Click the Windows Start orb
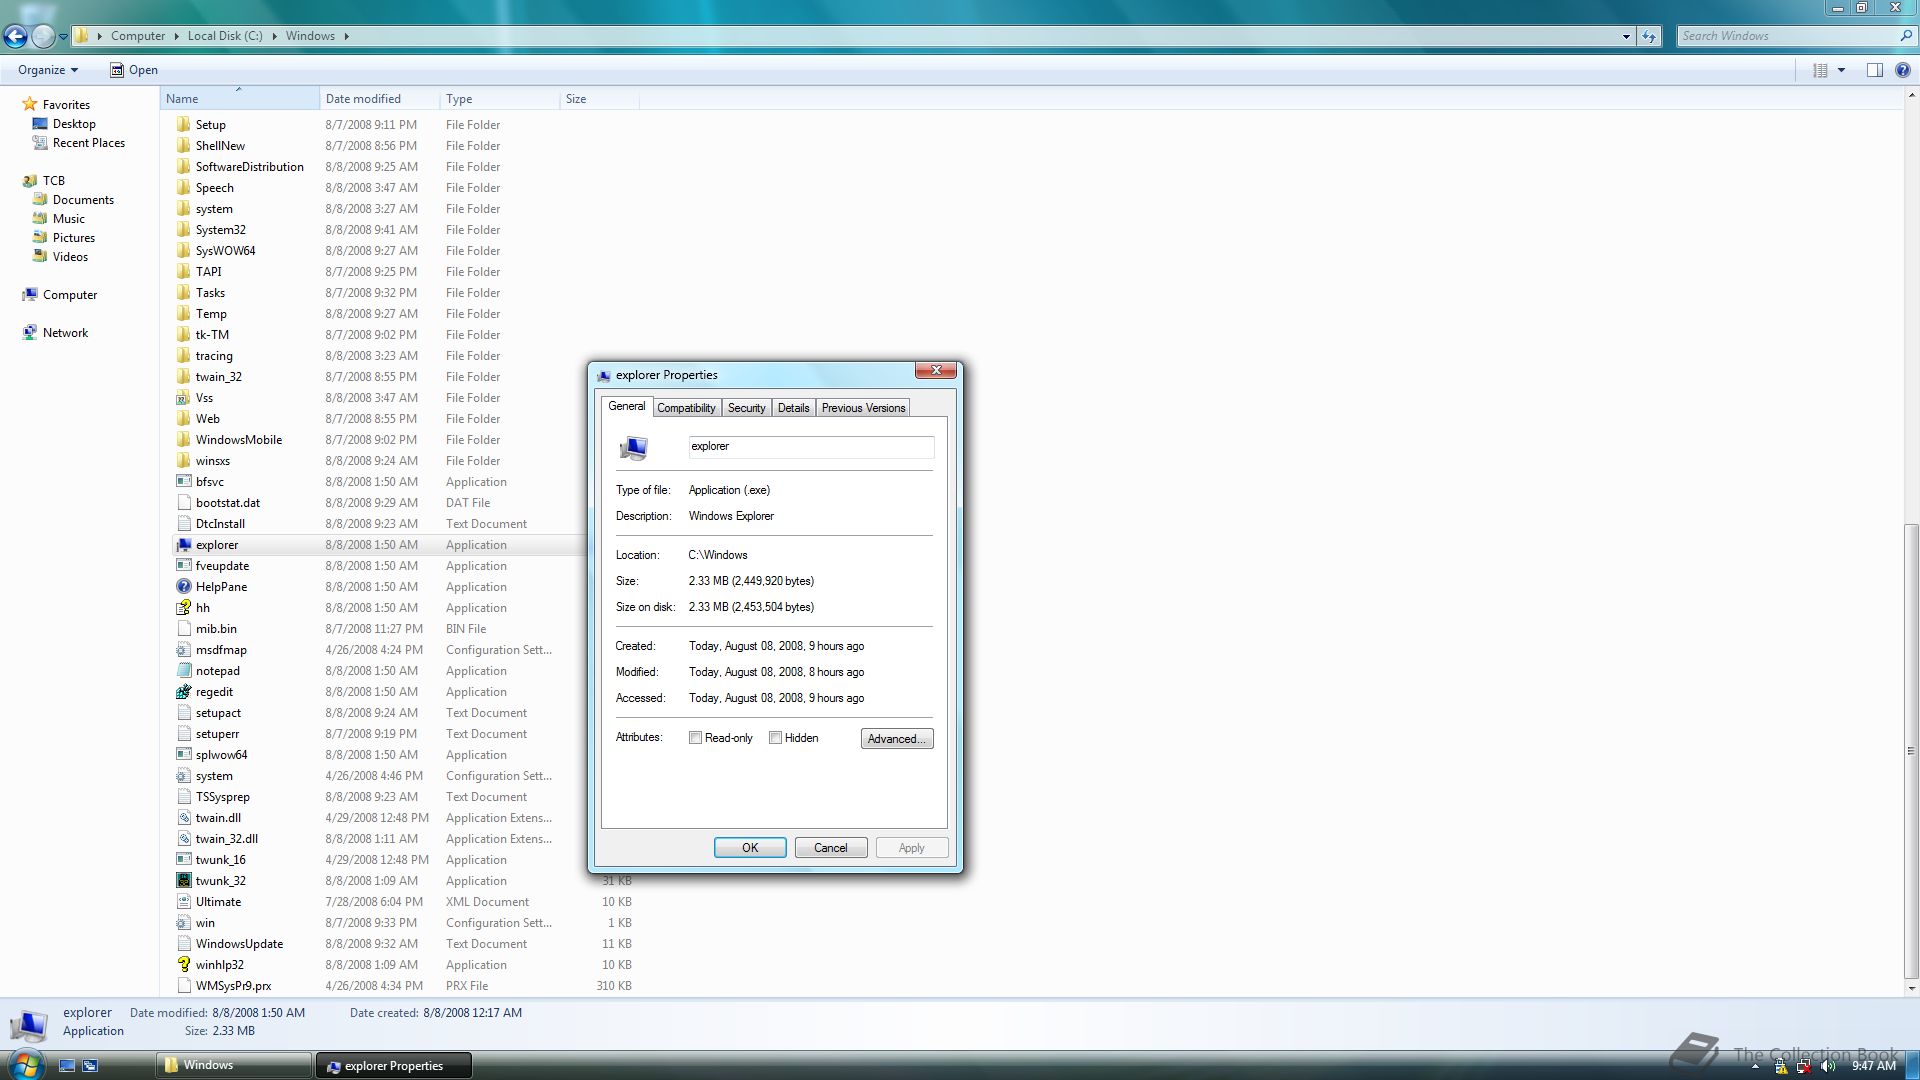The image size is (1920, 1080). pos(27,1064)
